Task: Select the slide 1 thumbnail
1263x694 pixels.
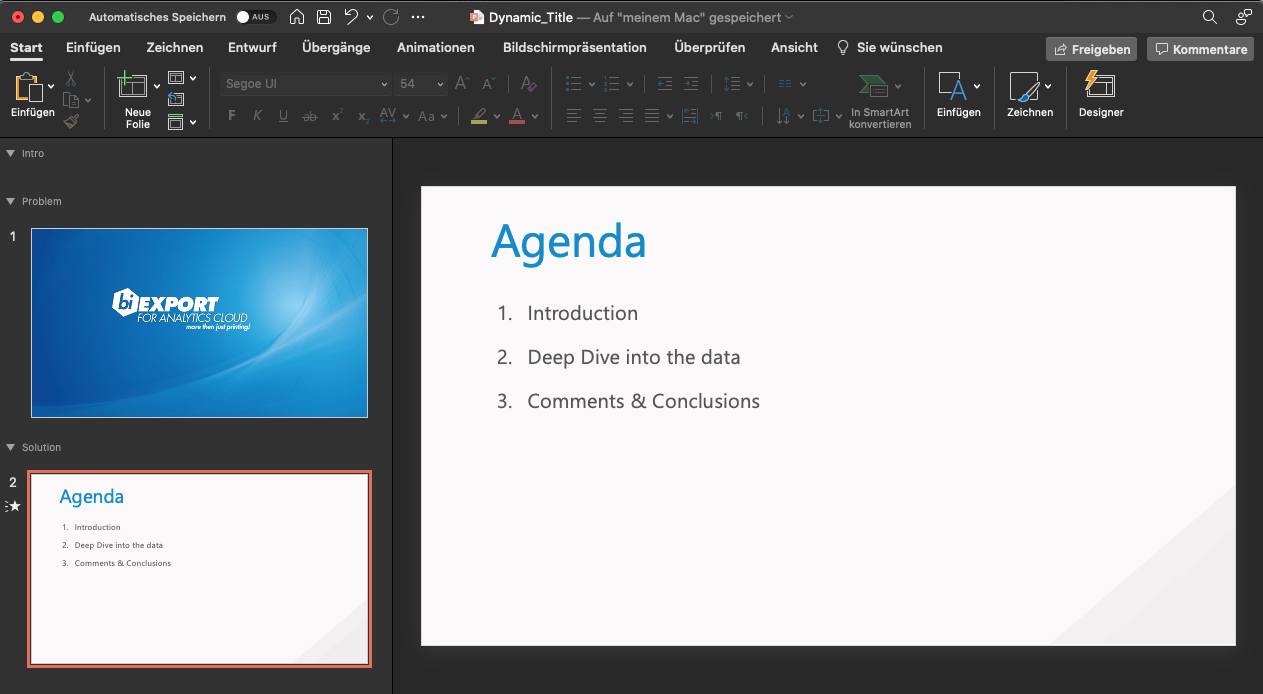Action: tap(199, 322)
